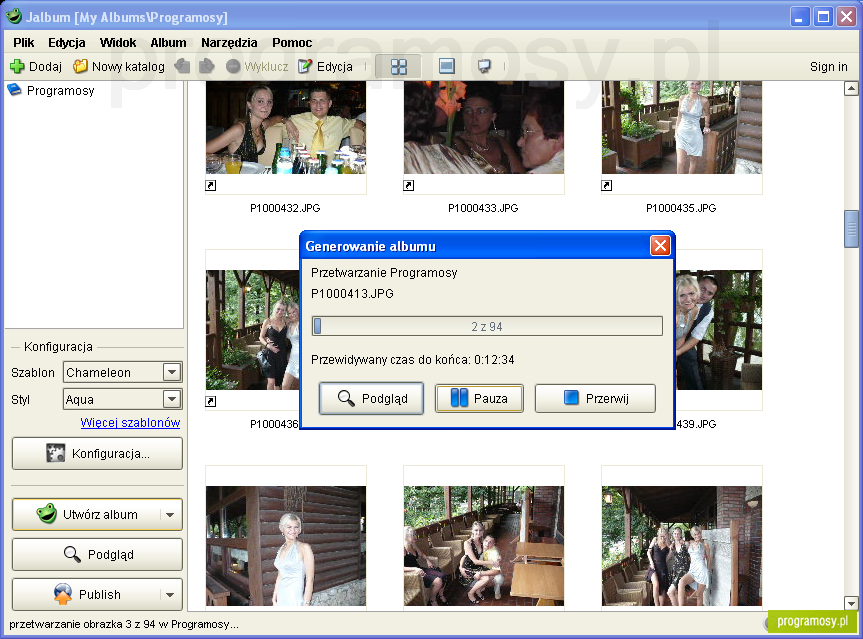Click the move-left arrow toolbar icon

click(x=182, y=67)
